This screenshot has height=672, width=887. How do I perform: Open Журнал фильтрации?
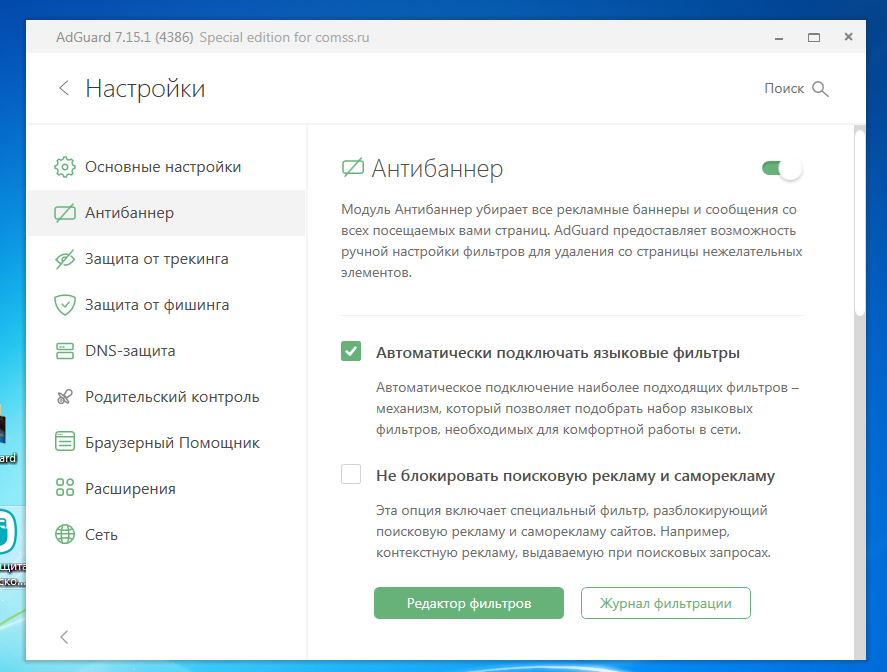click(x=666, y=603)
